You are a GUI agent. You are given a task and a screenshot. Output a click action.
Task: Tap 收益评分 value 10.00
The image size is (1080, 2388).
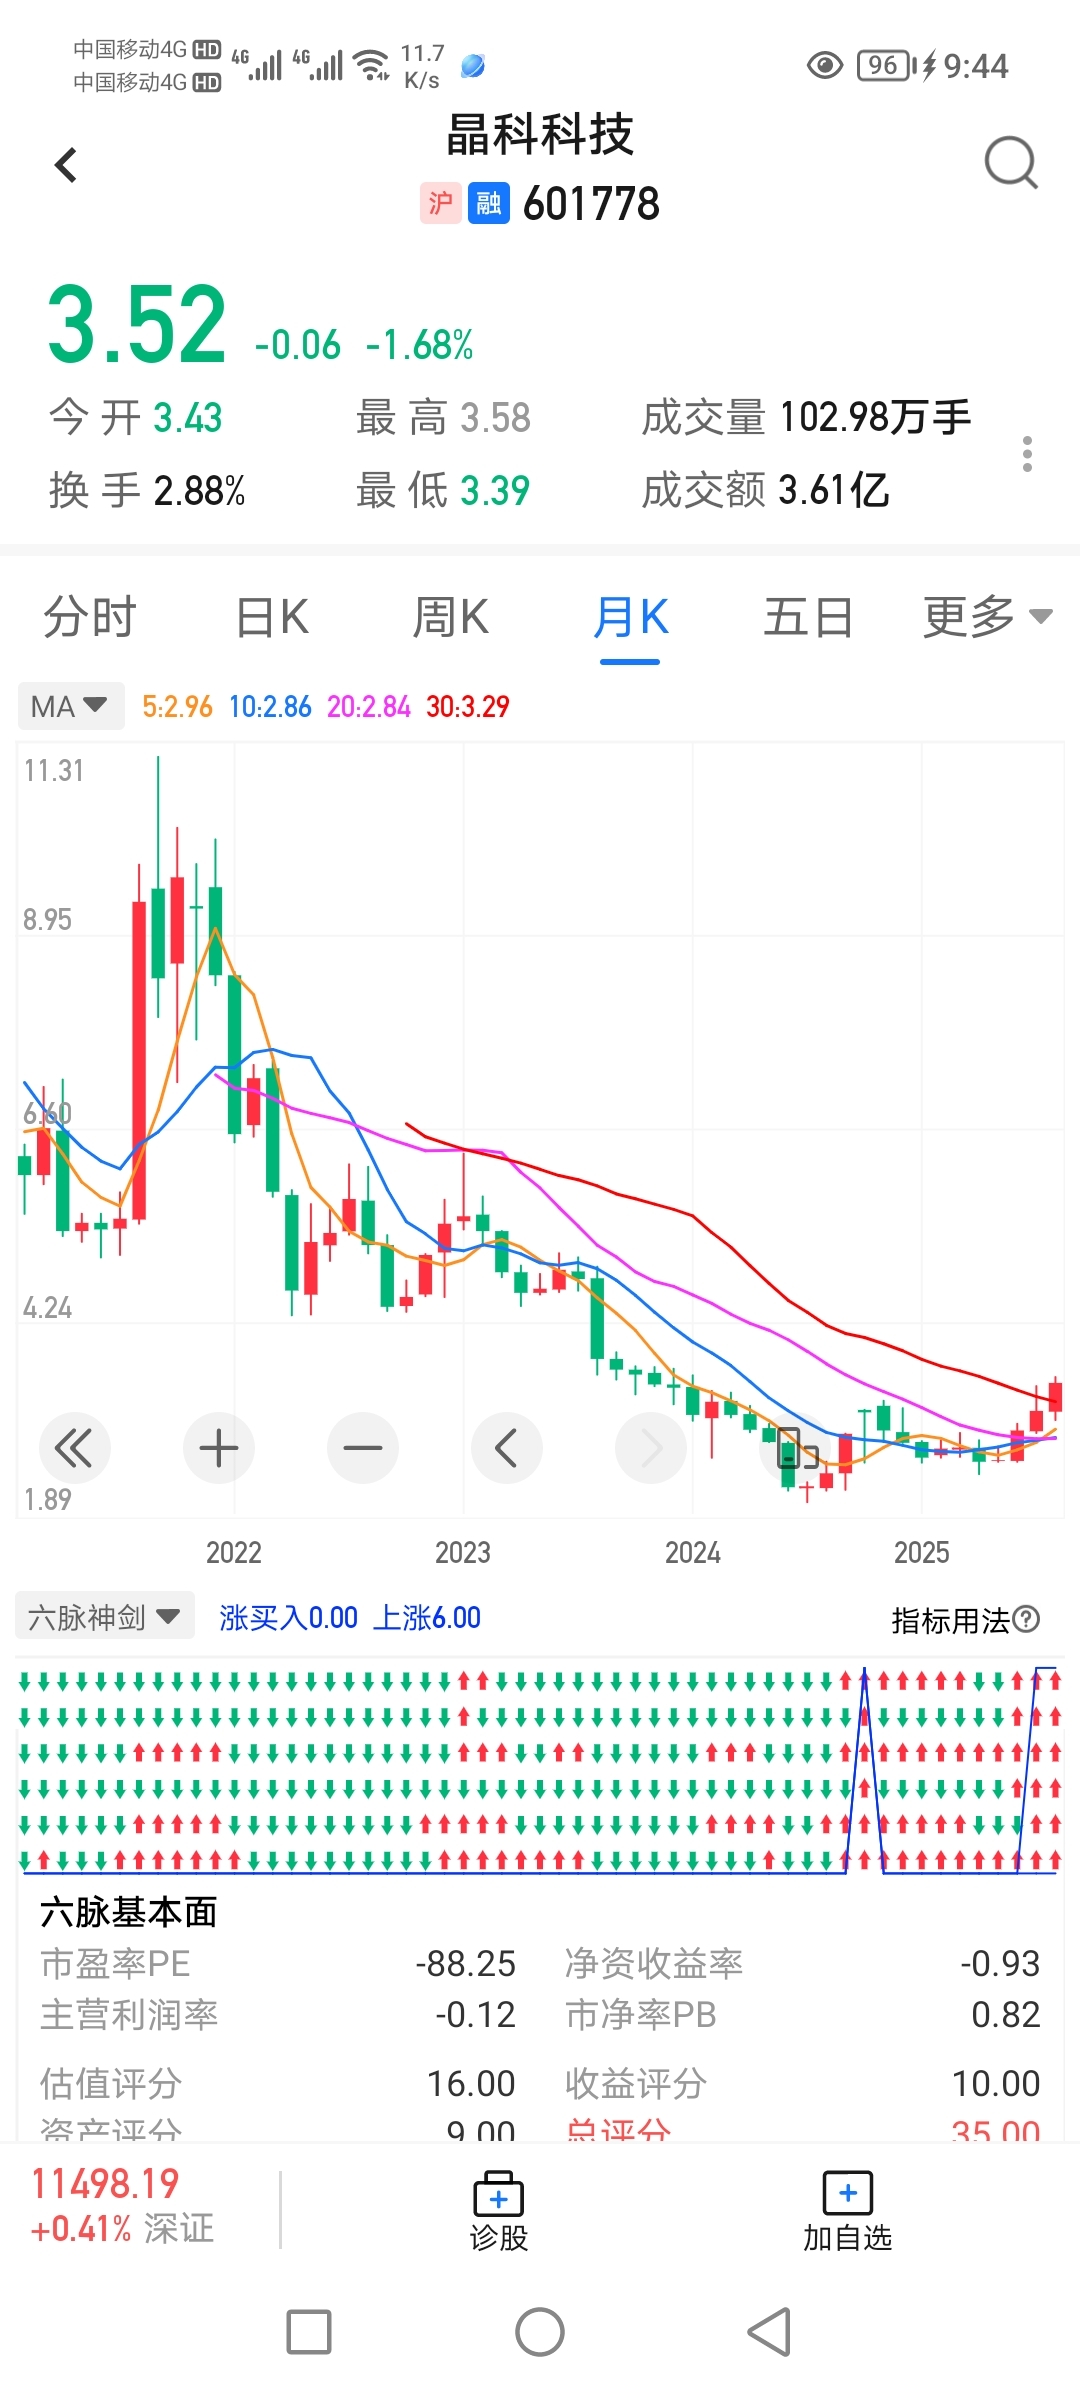996,2084
